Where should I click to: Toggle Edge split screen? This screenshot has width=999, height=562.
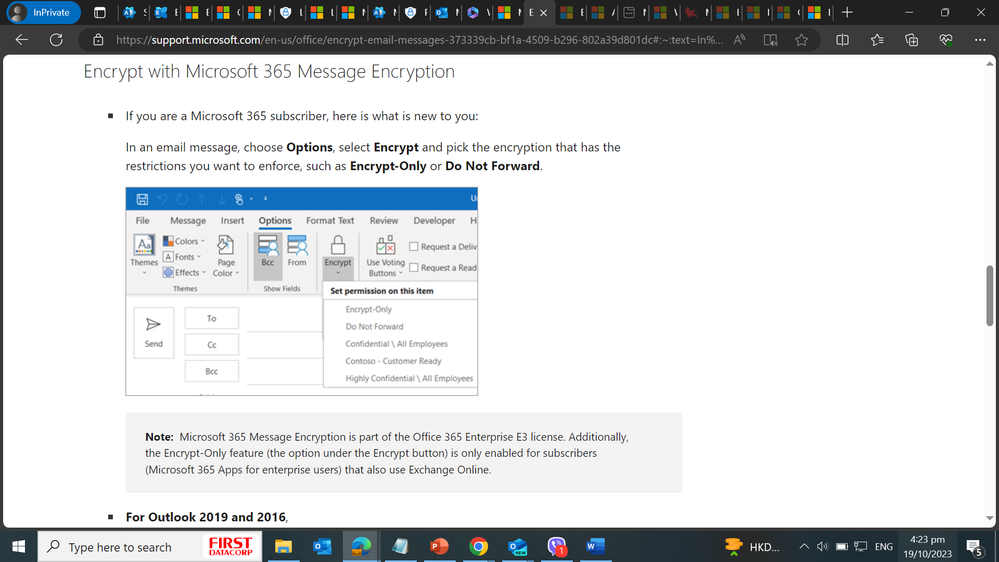click(842, 40)
